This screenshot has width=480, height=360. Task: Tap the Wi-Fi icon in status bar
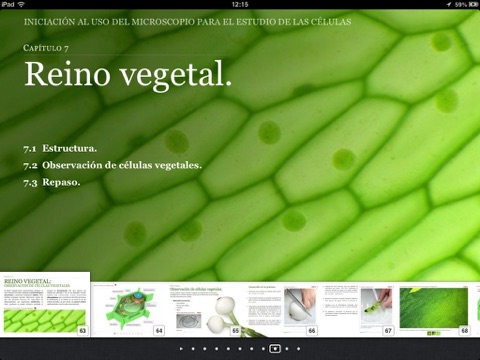21,4
